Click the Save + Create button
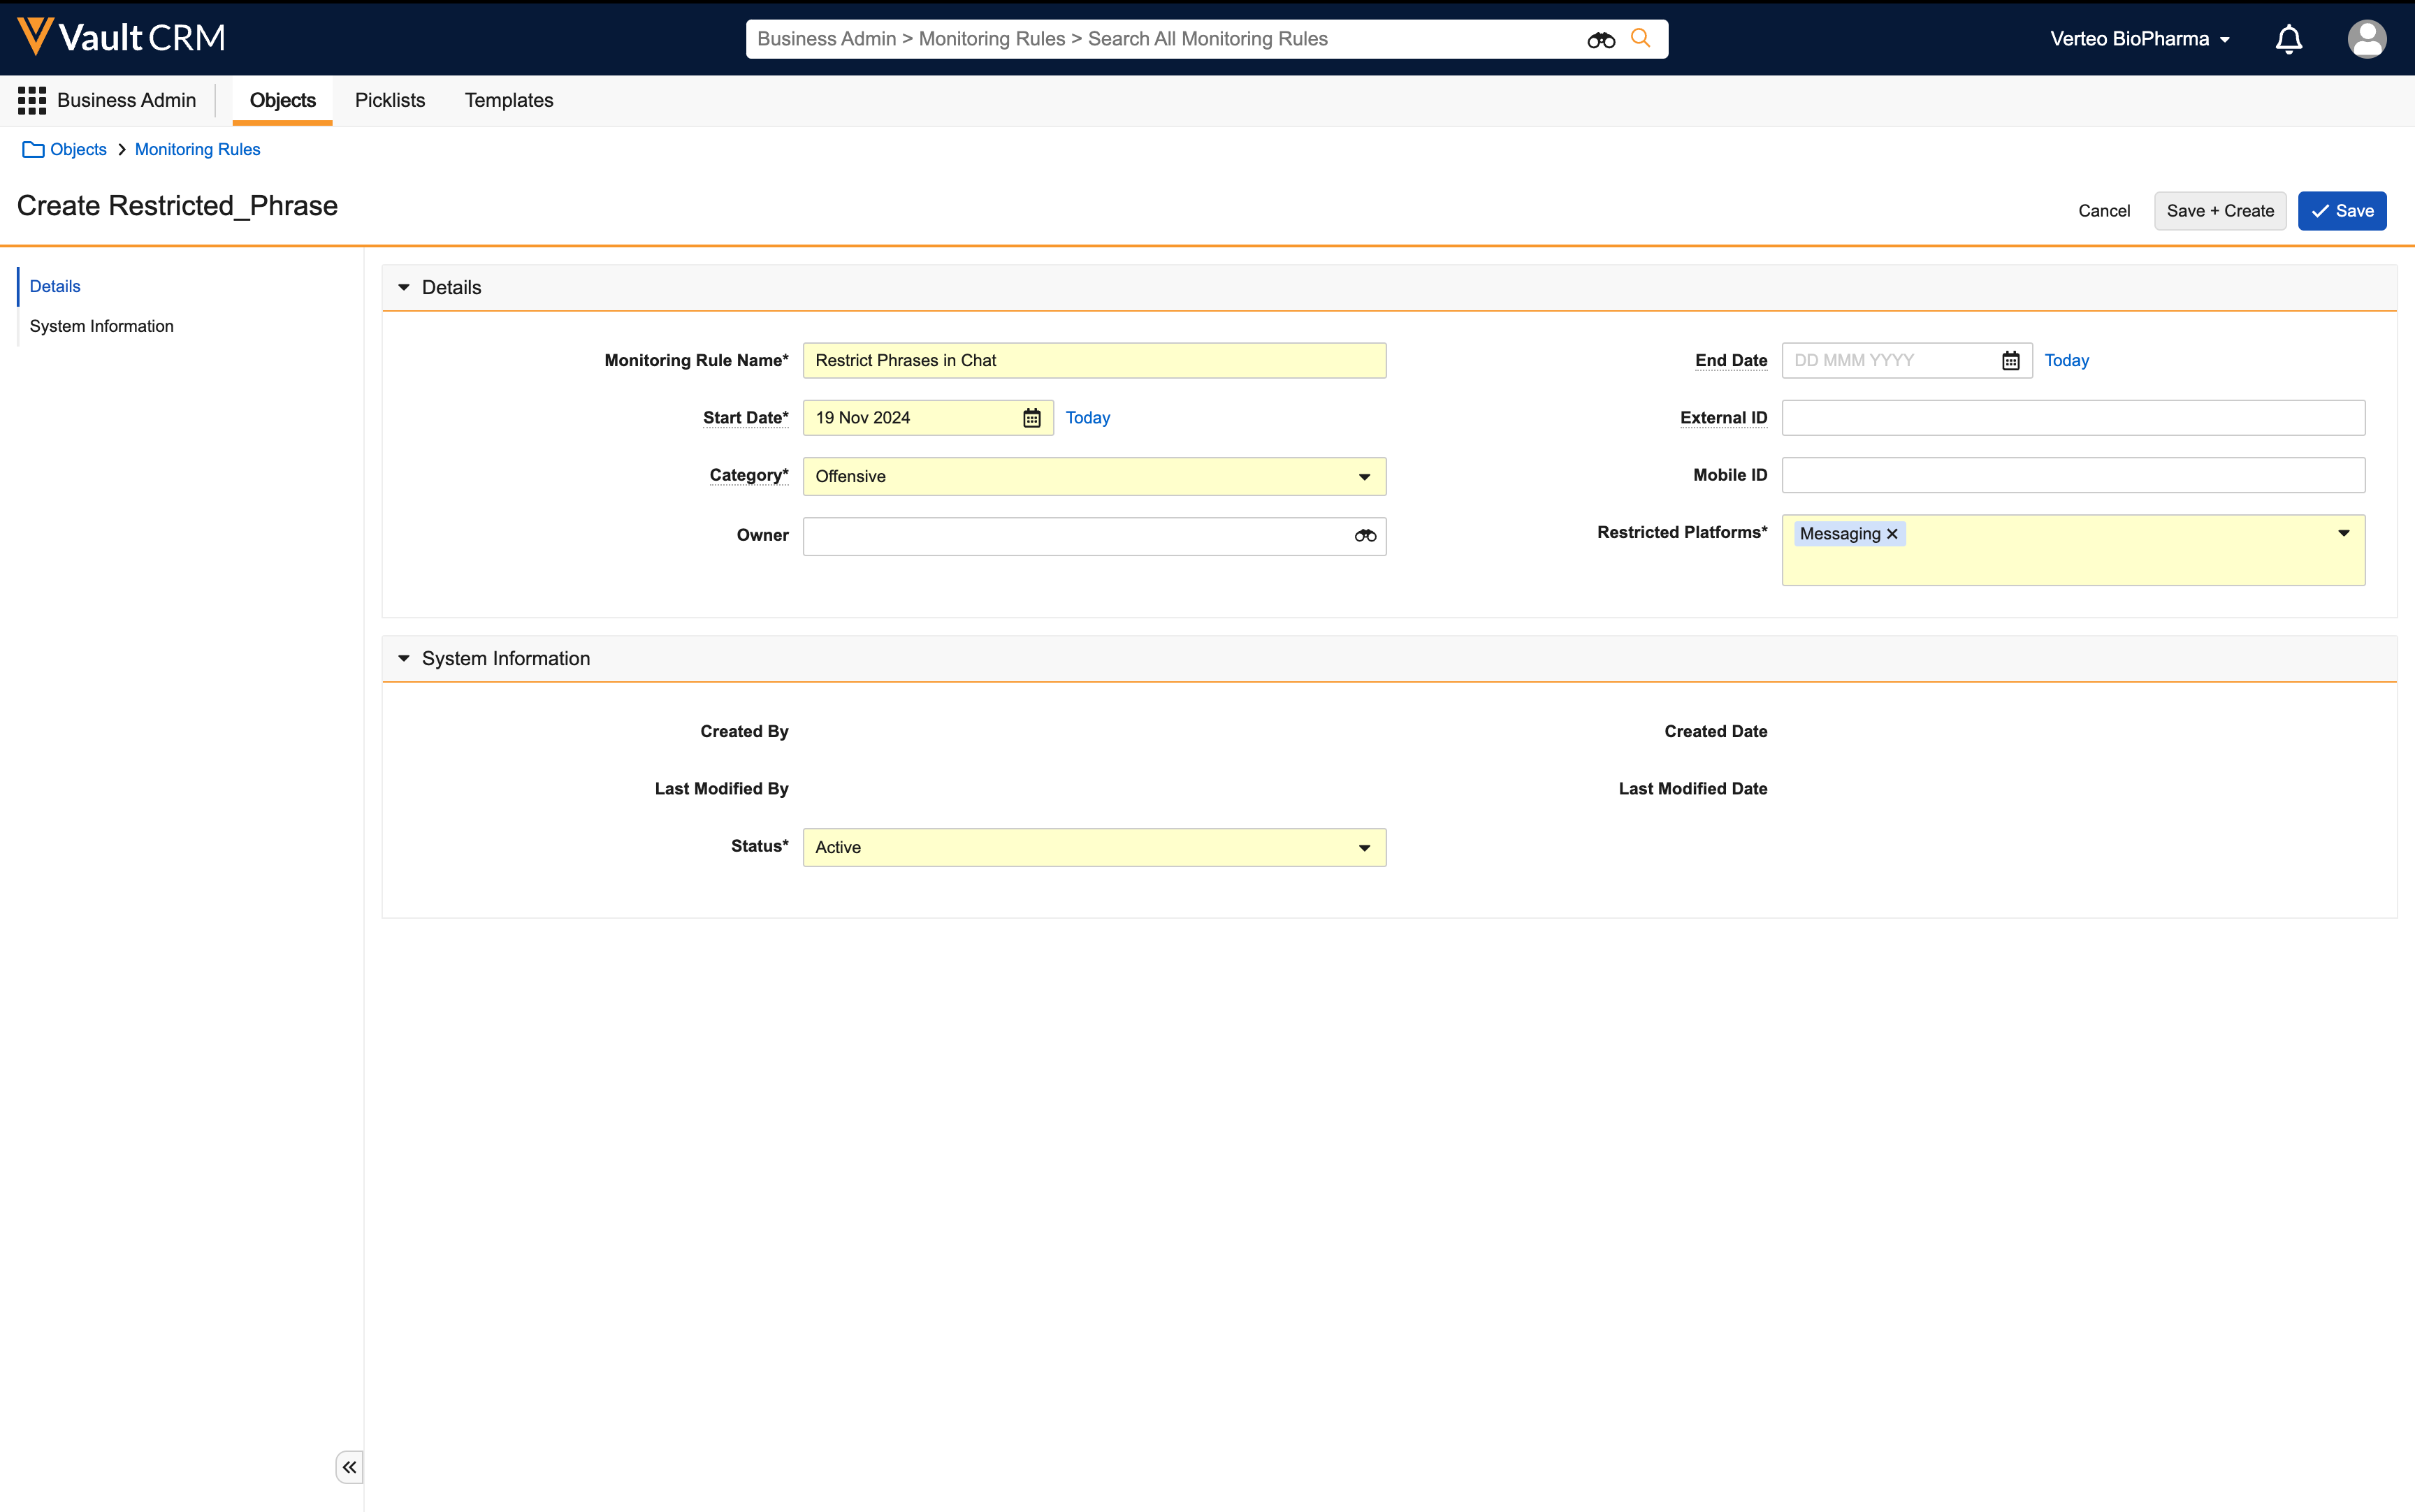The height and width of the screenshot is (1512, 2415). click(x=2219, y=211)
